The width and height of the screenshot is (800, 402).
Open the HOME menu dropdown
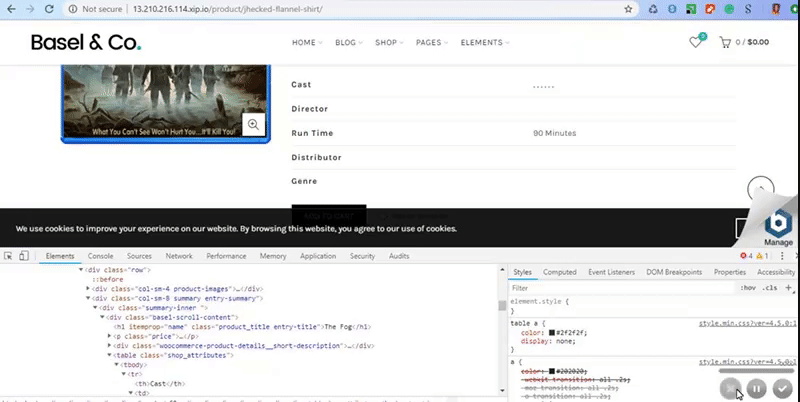[x=307, y=42]
